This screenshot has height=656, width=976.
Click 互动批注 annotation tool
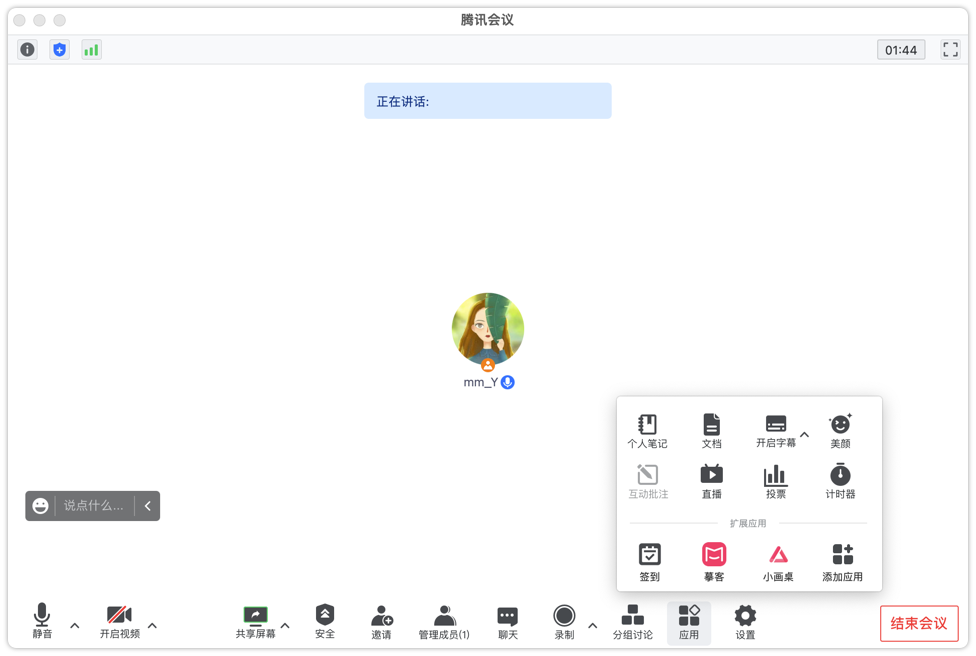pyautogui.click(x=648, y=482)
